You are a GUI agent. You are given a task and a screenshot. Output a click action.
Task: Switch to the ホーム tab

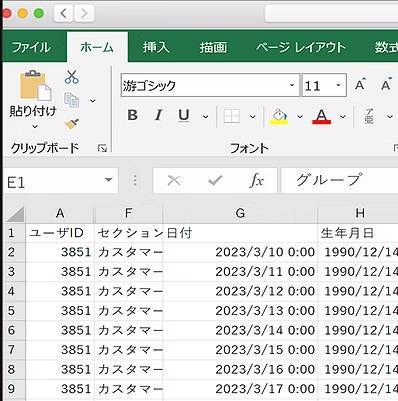pos(97,47)
